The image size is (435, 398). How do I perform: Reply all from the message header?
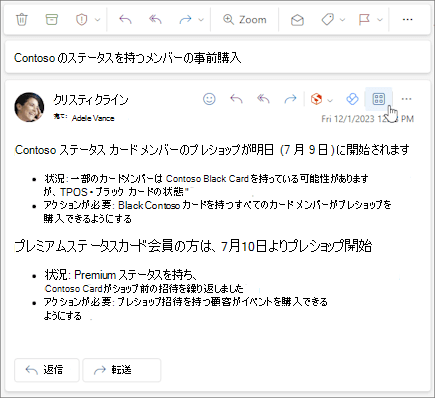[263, 99]
